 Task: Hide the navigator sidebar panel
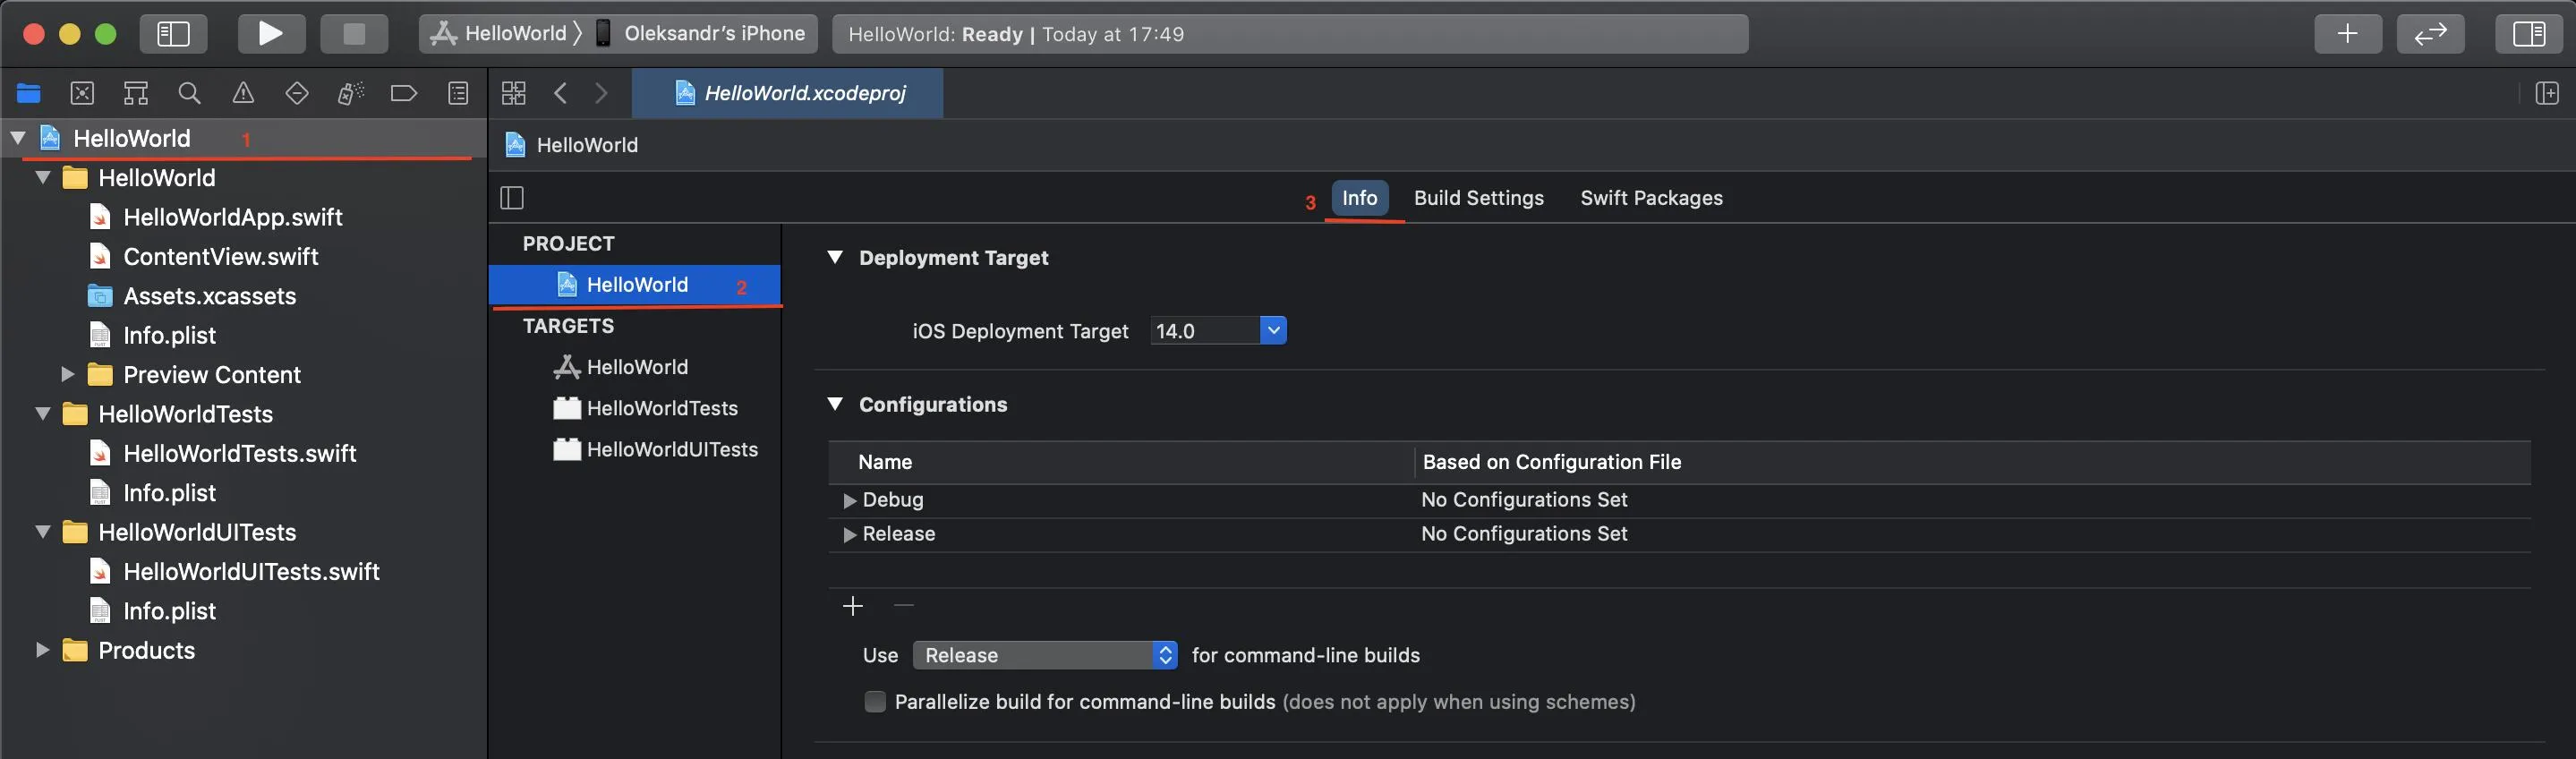[173, 34]
